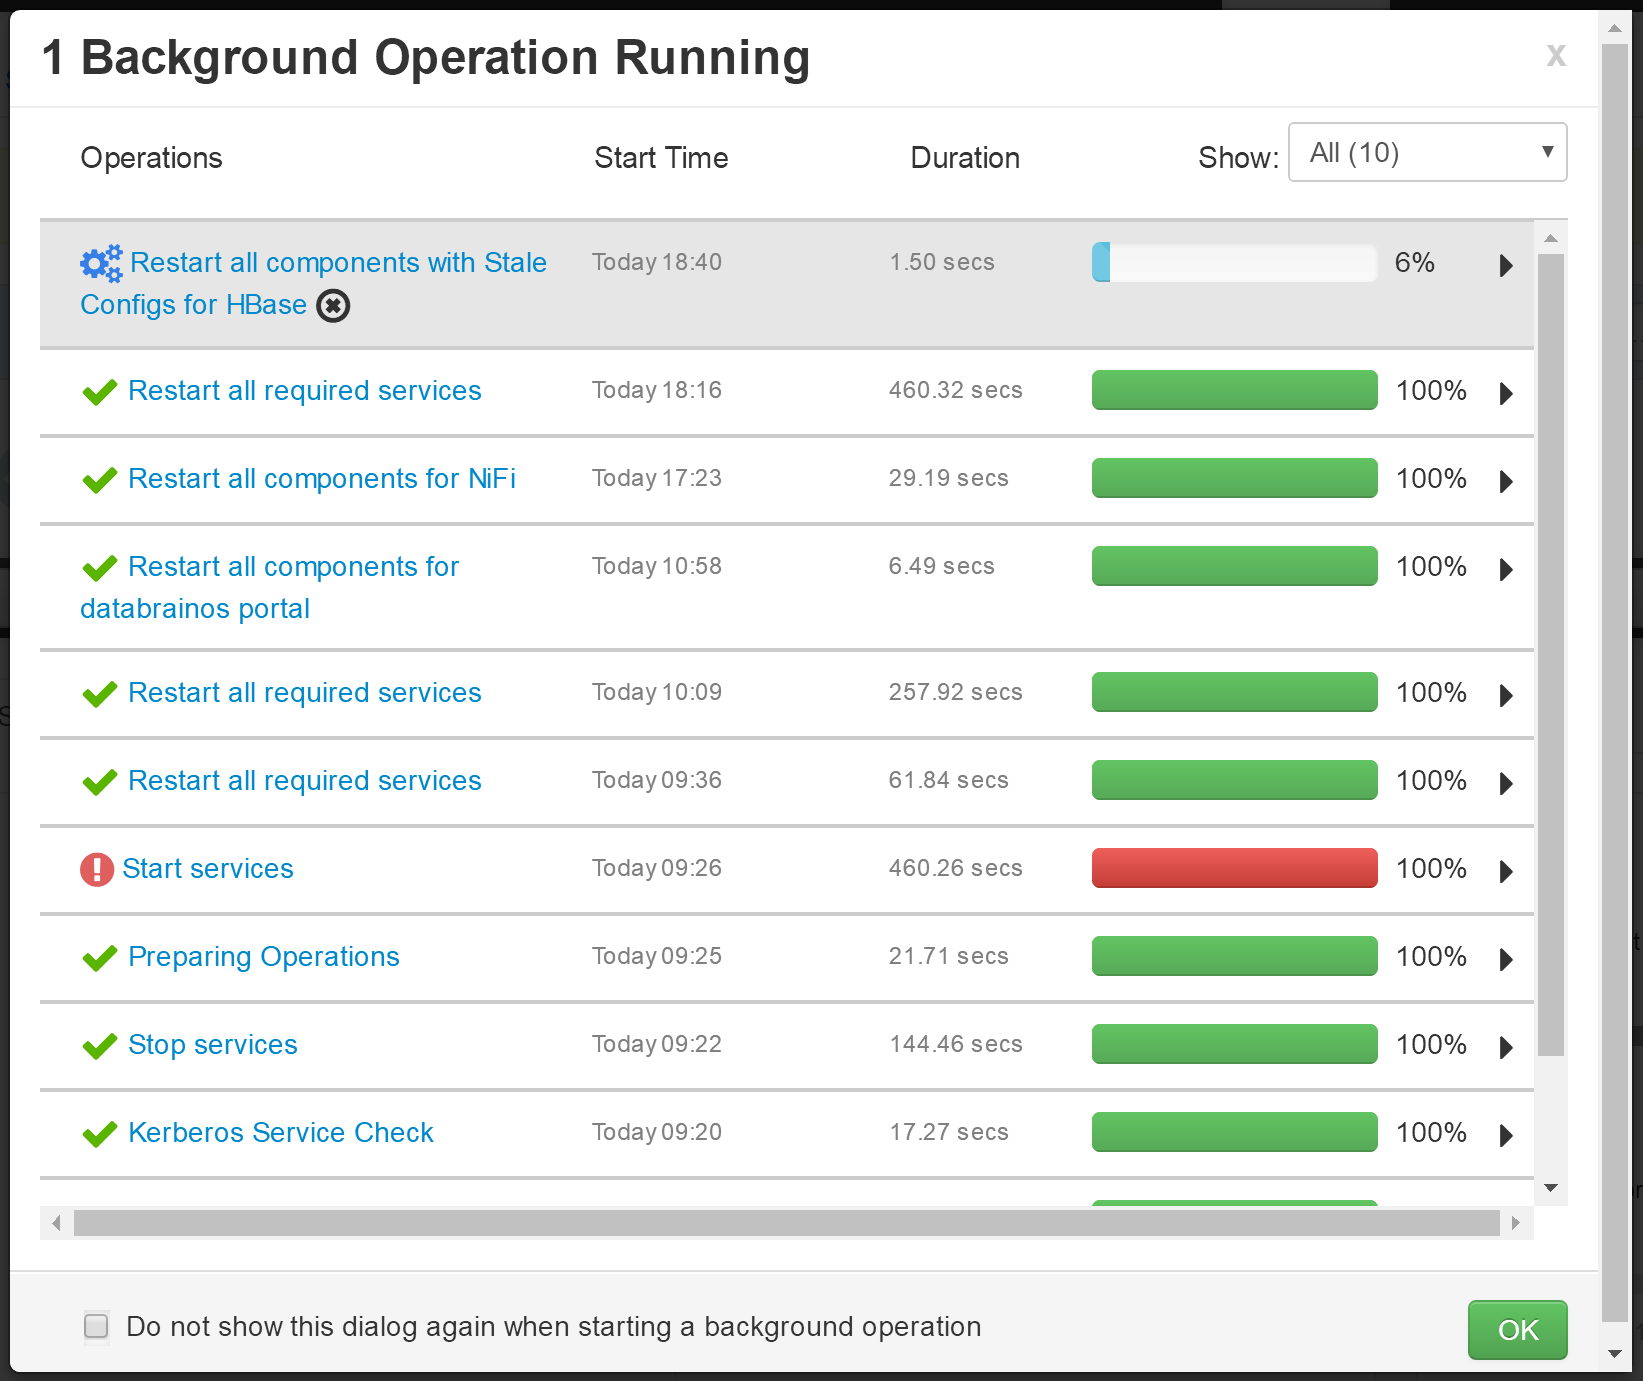Expand details arrow for Kerberos Service Check
This screenshot has height=1381, width=1643.
1506,1135
